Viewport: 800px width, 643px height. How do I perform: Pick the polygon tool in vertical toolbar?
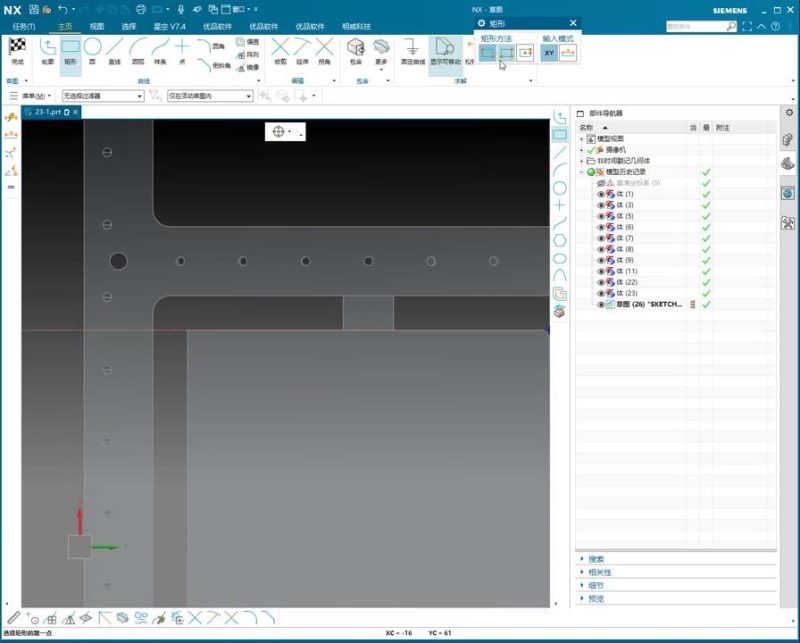point(560,240)
